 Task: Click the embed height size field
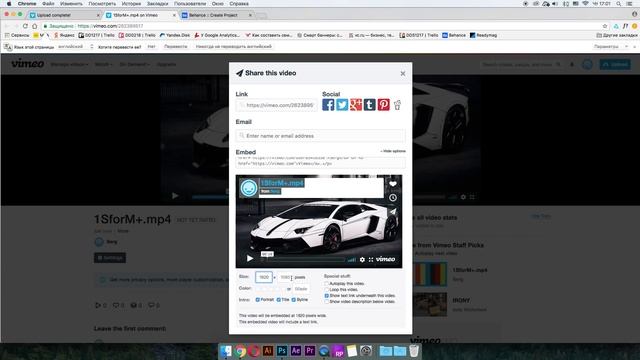pos(285,277)
